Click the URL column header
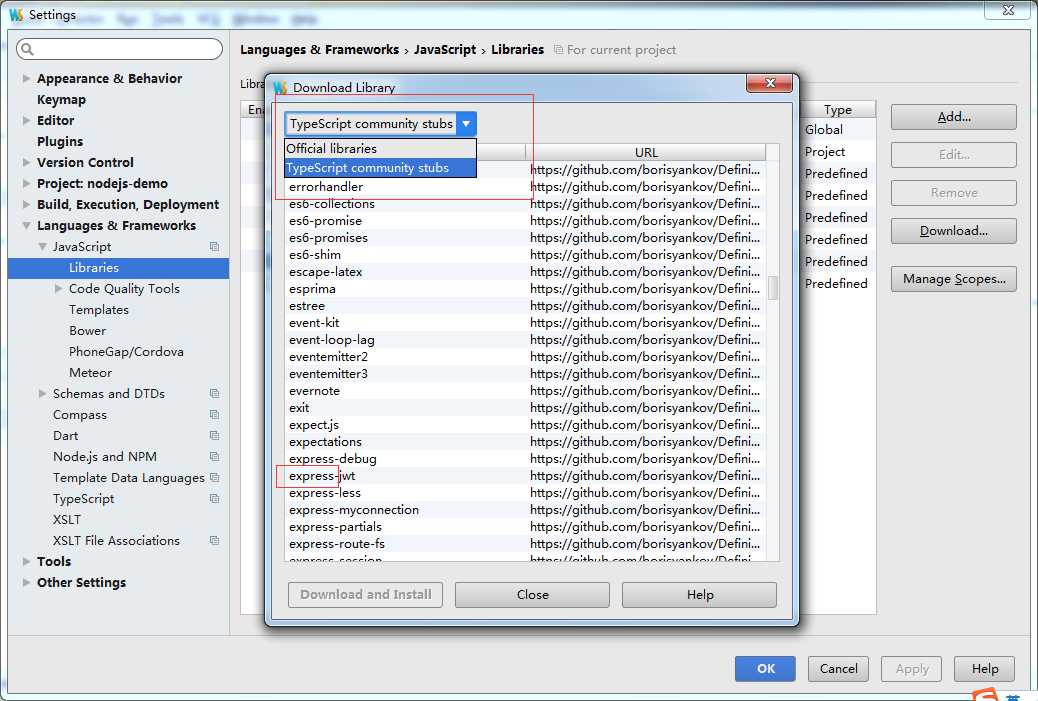 coord(646,152)
